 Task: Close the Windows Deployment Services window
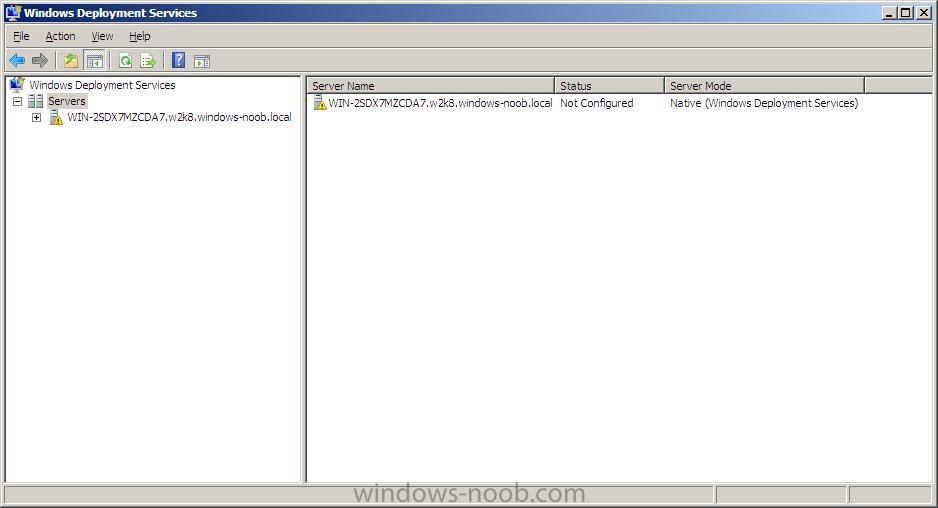[x=924, y=13]
